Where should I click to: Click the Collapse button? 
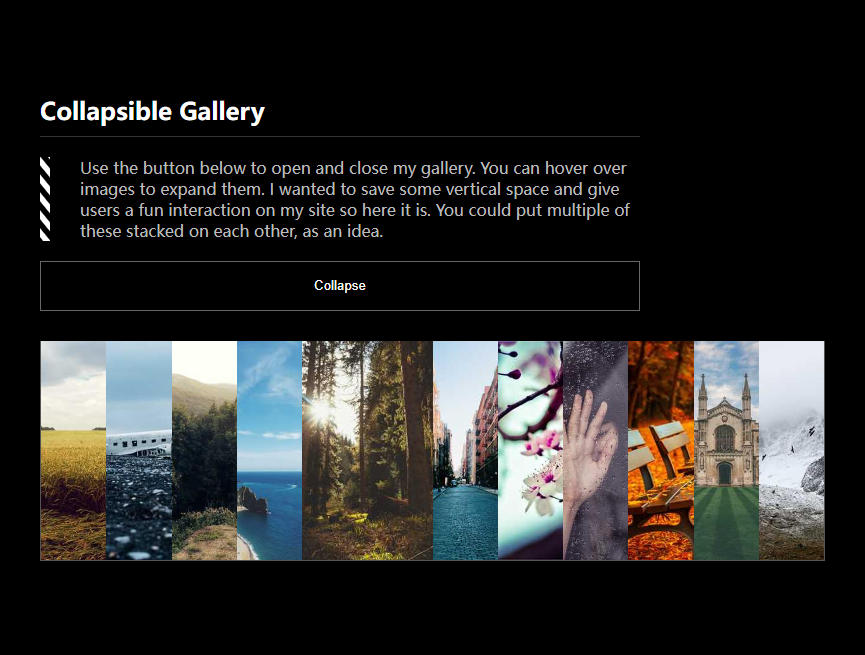tap(340, 286)
